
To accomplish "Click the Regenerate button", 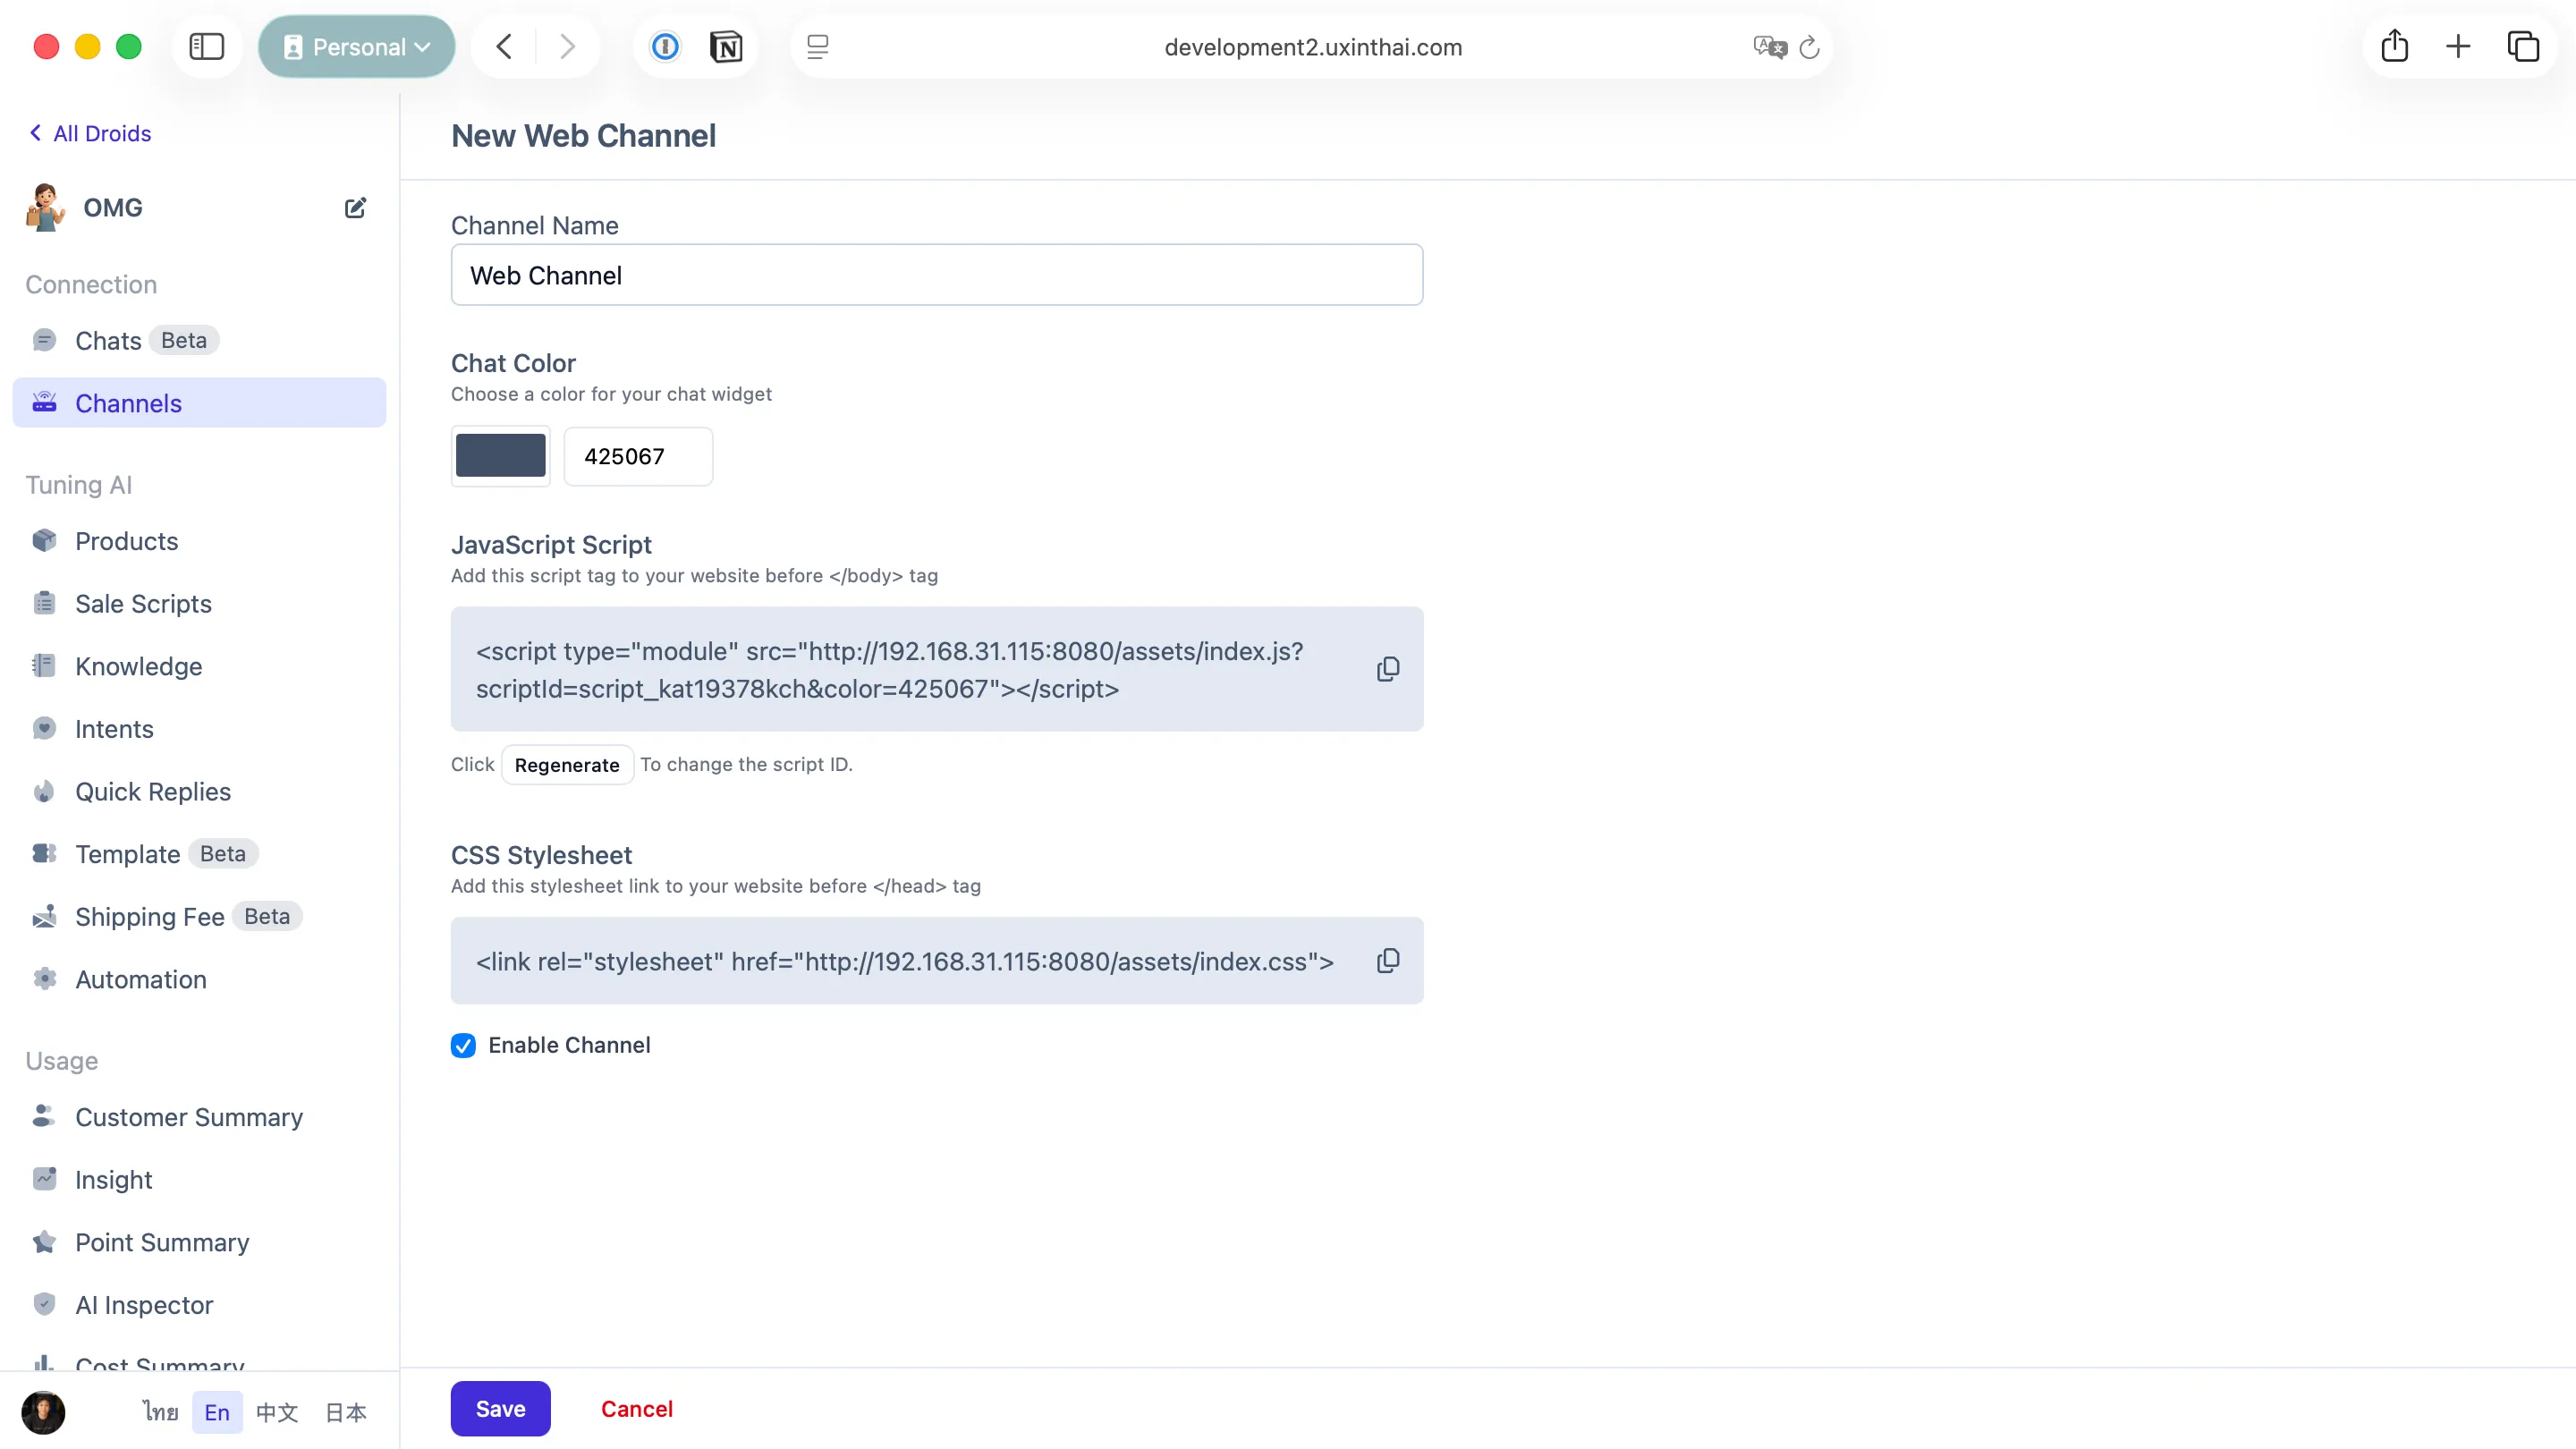I will tap(567, 764).
